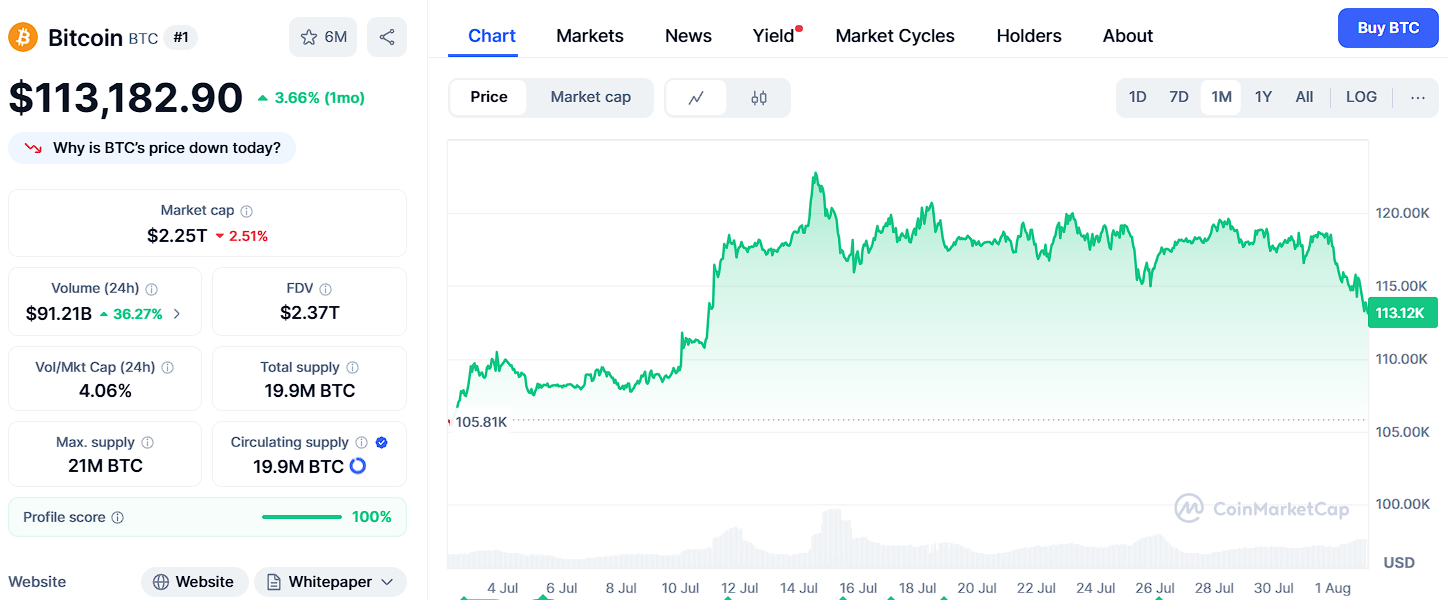Set chart range to 1Y

pyautogui.click(x=1263, y=97)
